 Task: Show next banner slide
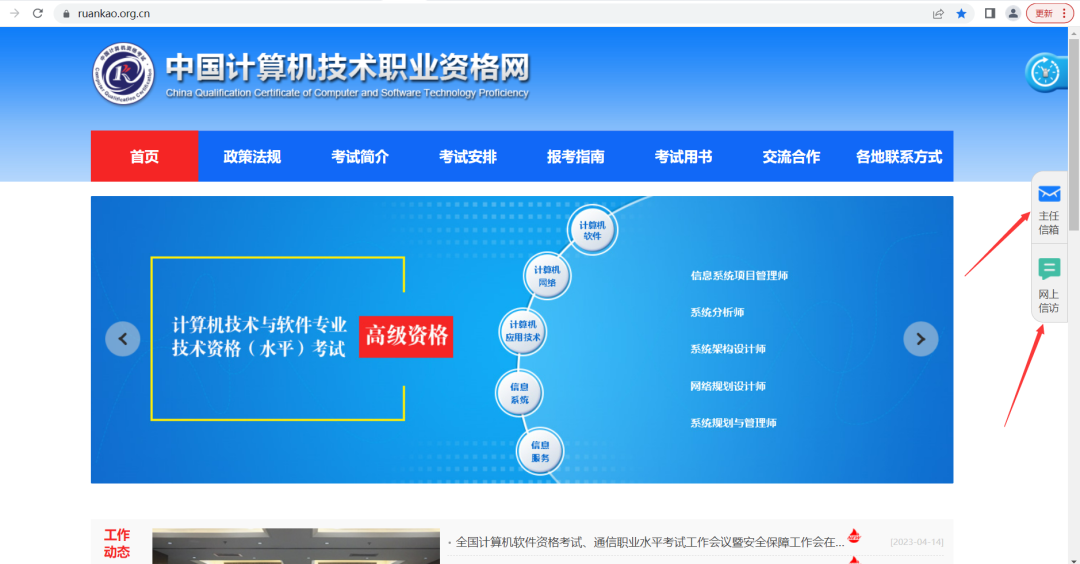(x=921, y=339)
